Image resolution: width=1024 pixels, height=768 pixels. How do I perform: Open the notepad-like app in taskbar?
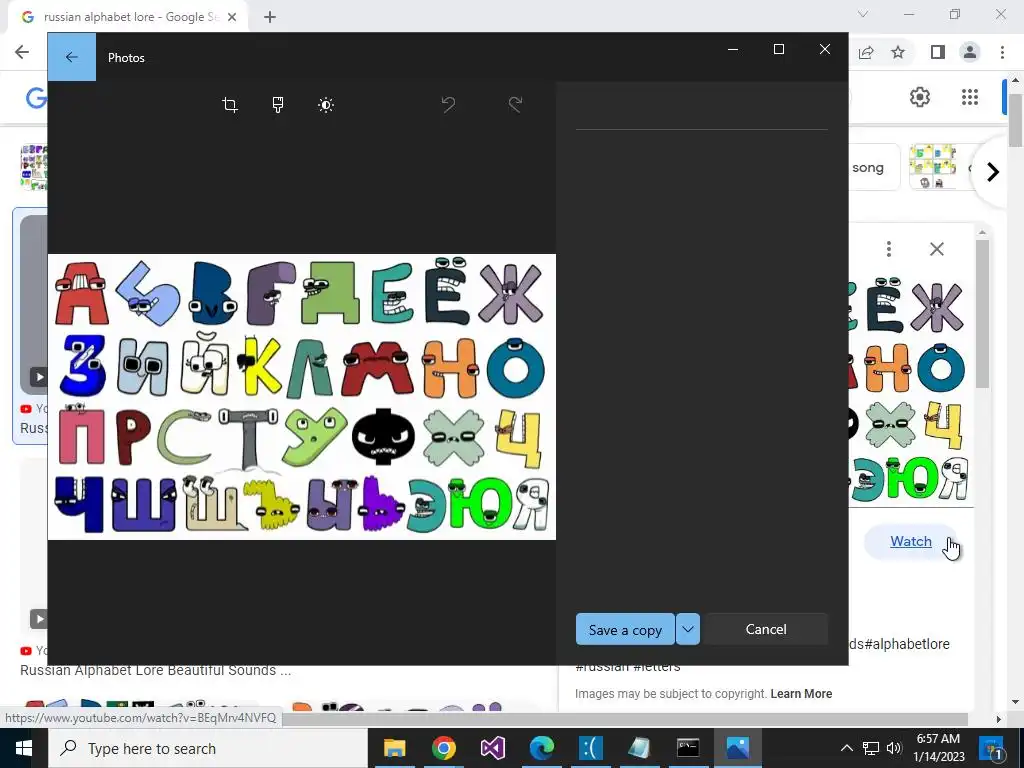[x=639, y=748]
